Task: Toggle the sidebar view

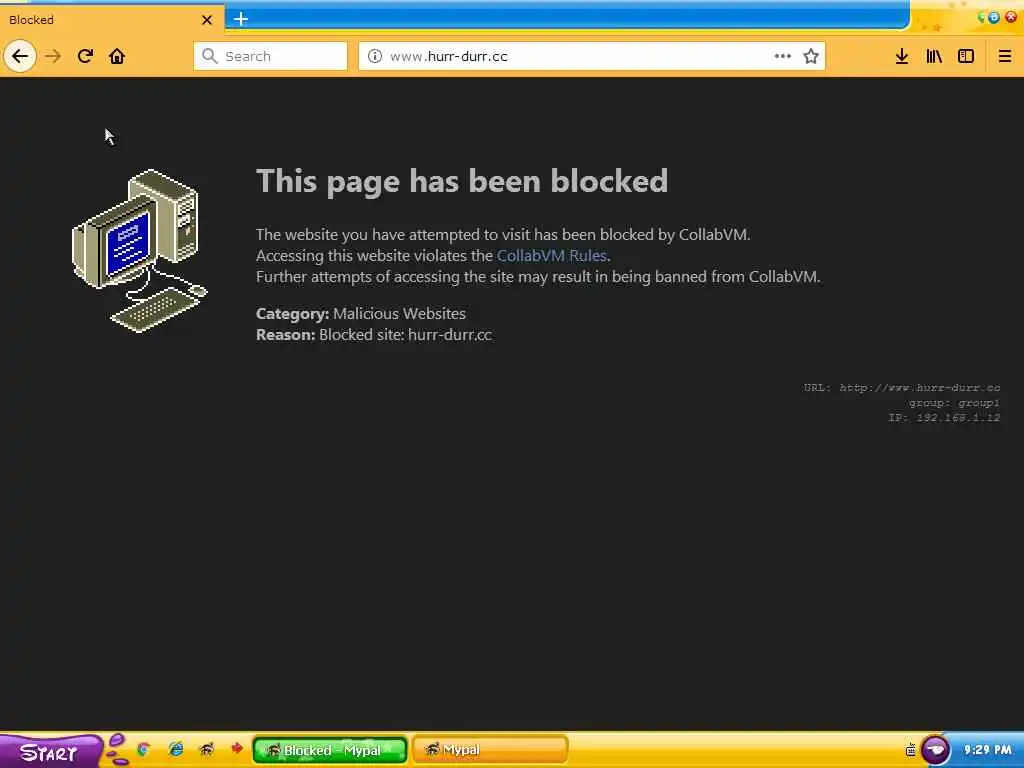Action: point(966,56)
